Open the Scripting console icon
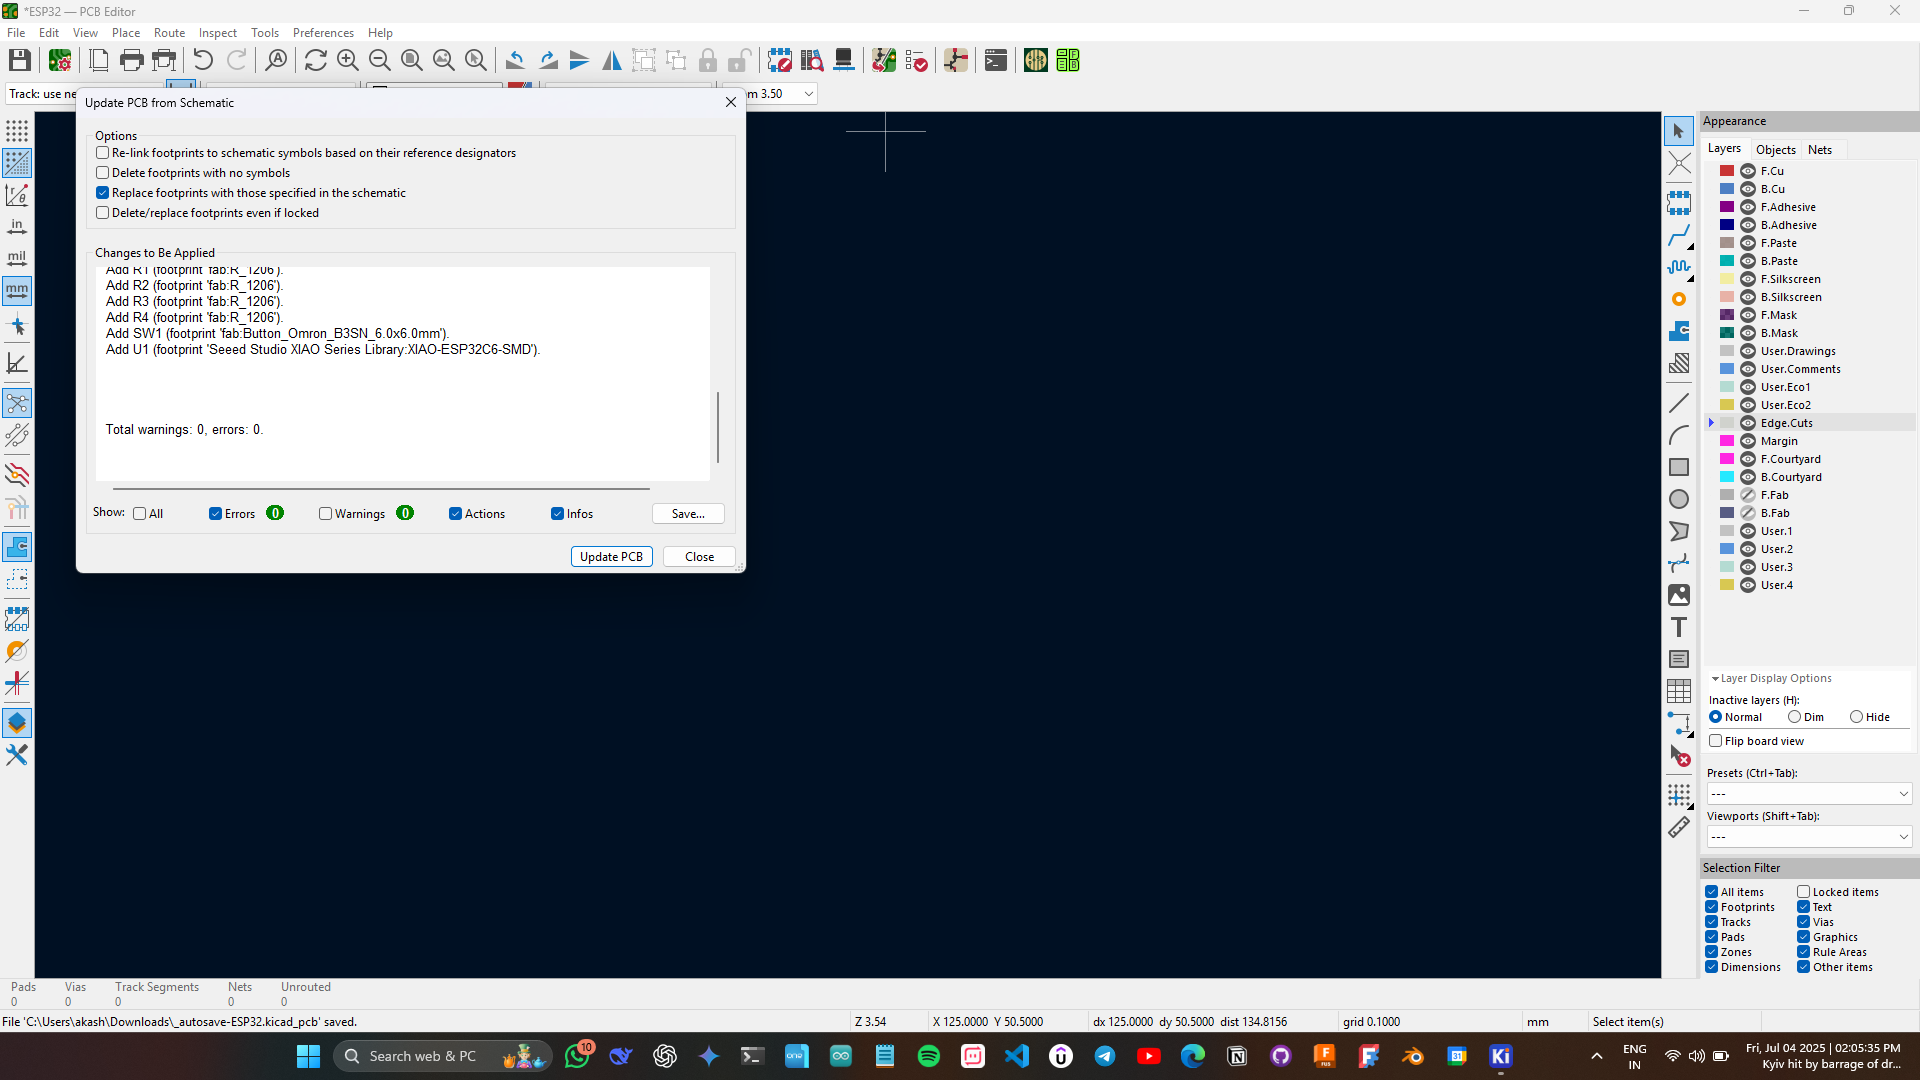The height and width of the screenshot is (1080, 1920). (x=996, y=61)
